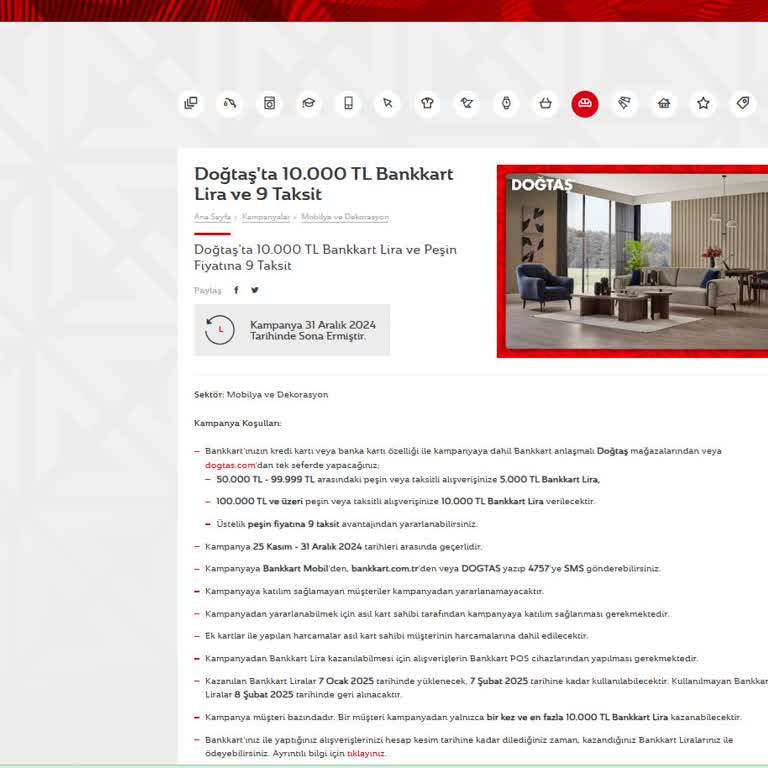The width and height of the screenshot is (768, 768).
Task: Click the campaign ended clock icon
Action: coord(219,330)
